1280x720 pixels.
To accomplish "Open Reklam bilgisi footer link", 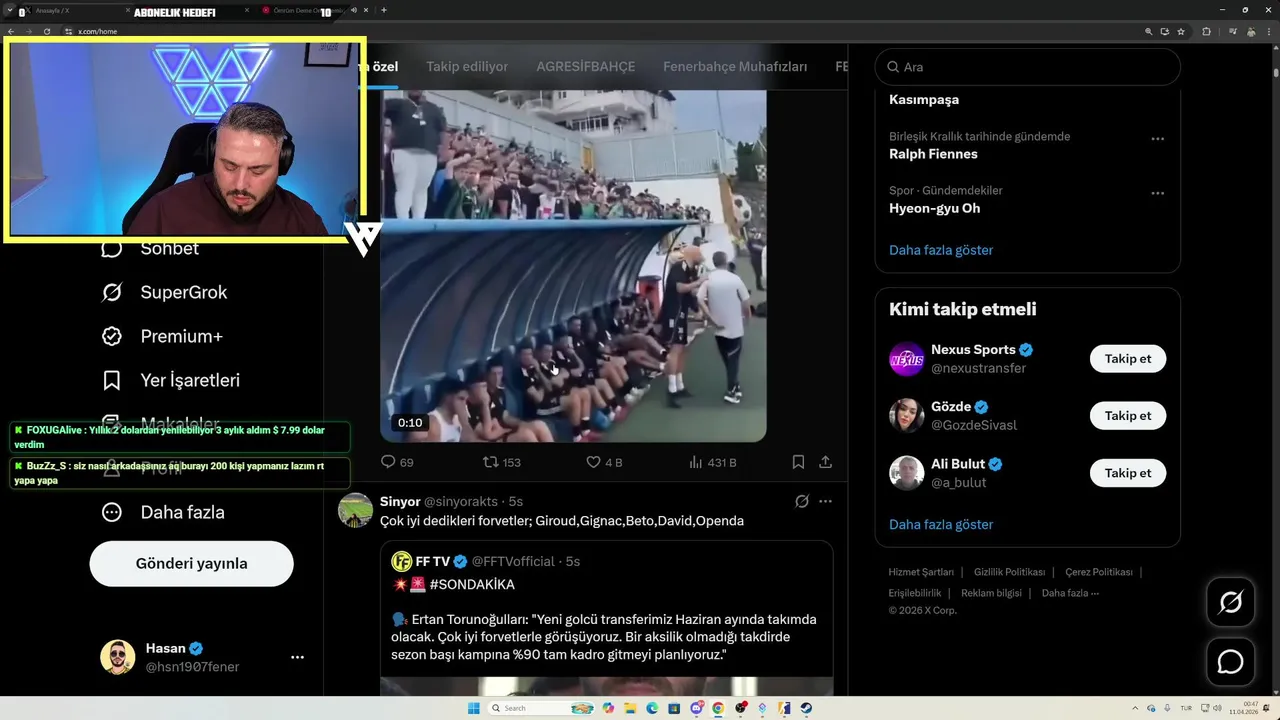I will pos(991,593).
